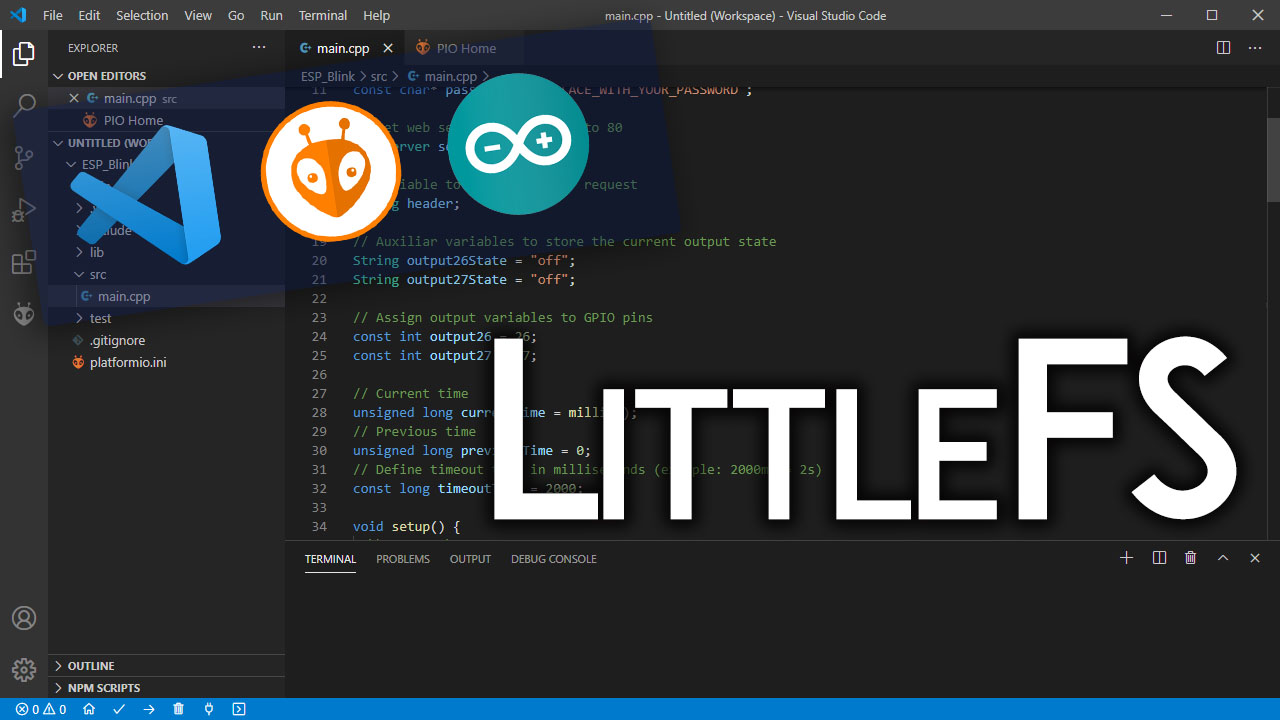The image size is (1280, 720).
Task: Open the Serial Monitor plug icon
Action: tap(209, 709)
